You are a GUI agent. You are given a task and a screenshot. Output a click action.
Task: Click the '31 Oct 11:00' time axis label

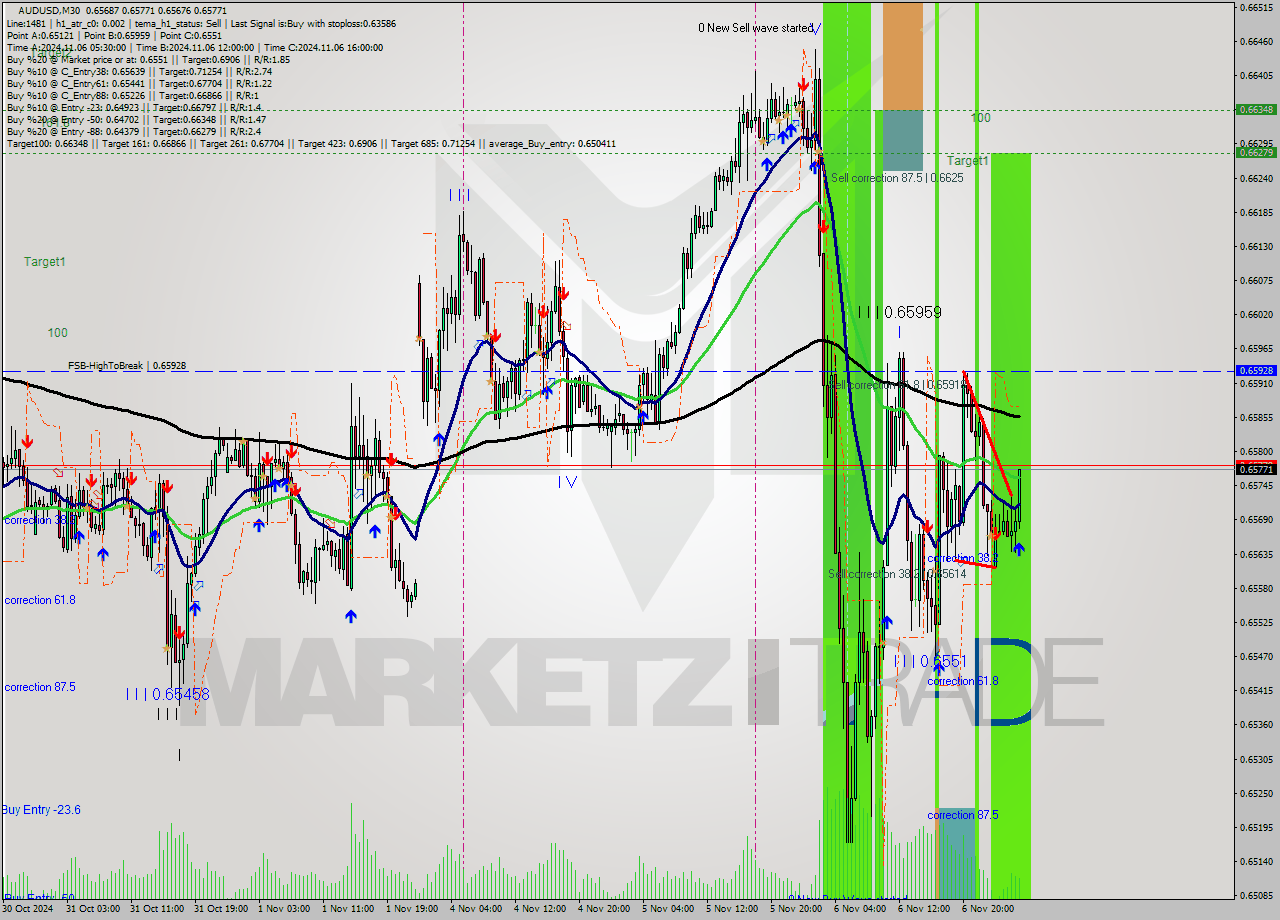point(158,909)
